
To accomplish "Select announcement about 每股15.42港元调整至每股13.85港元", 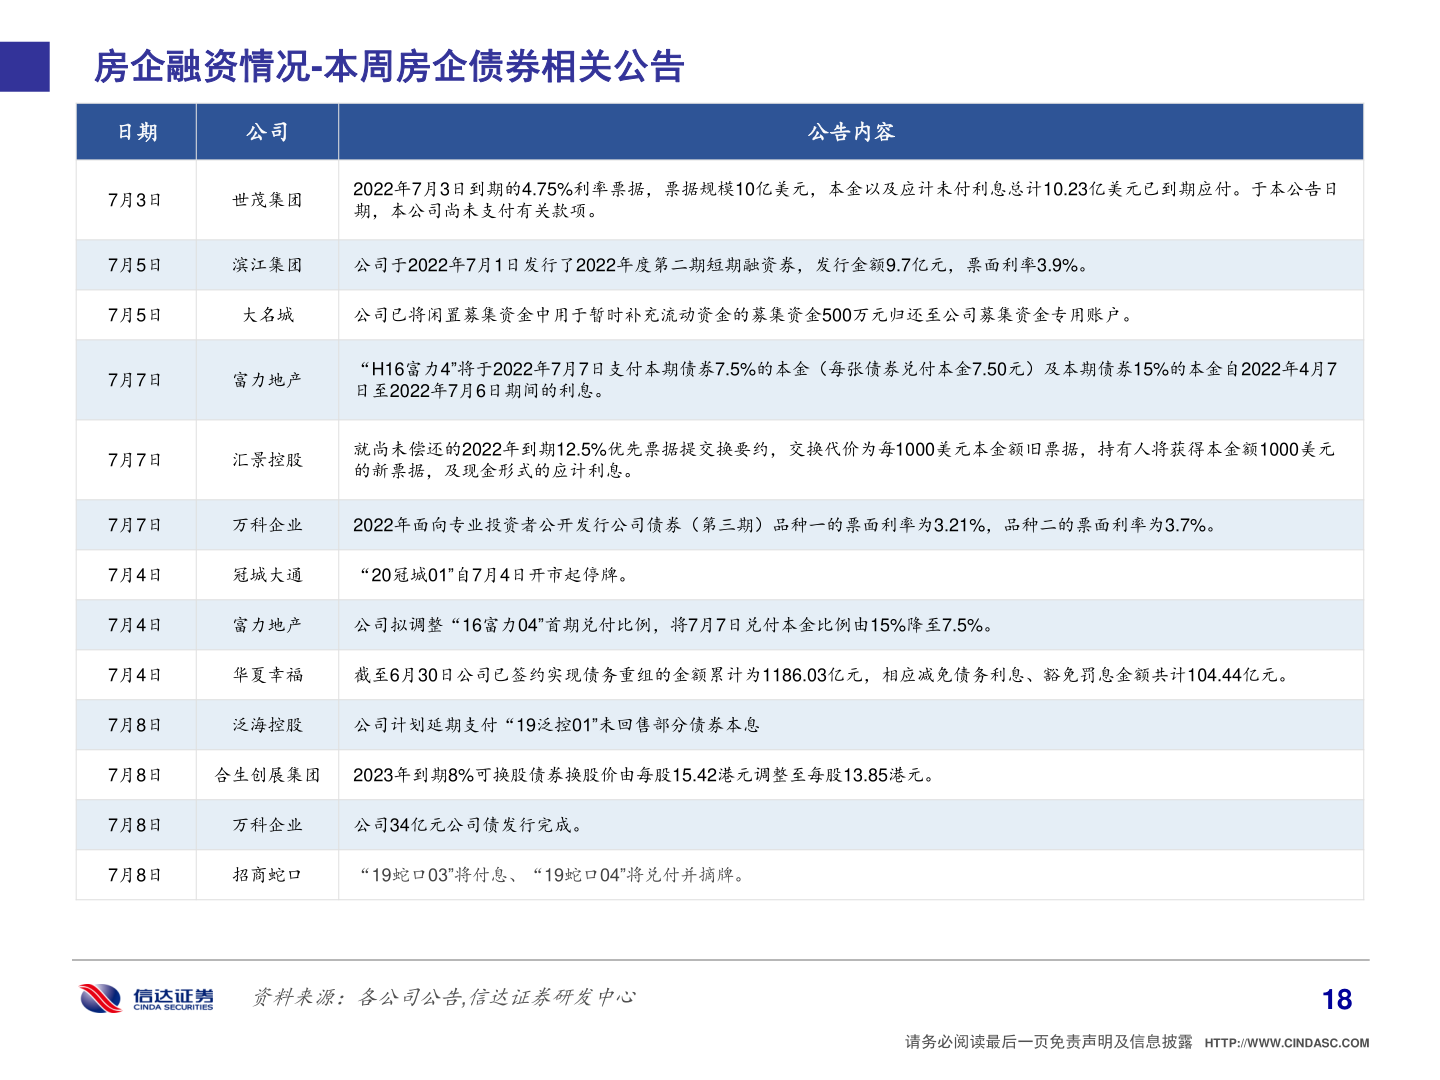I will coord(645,775).
